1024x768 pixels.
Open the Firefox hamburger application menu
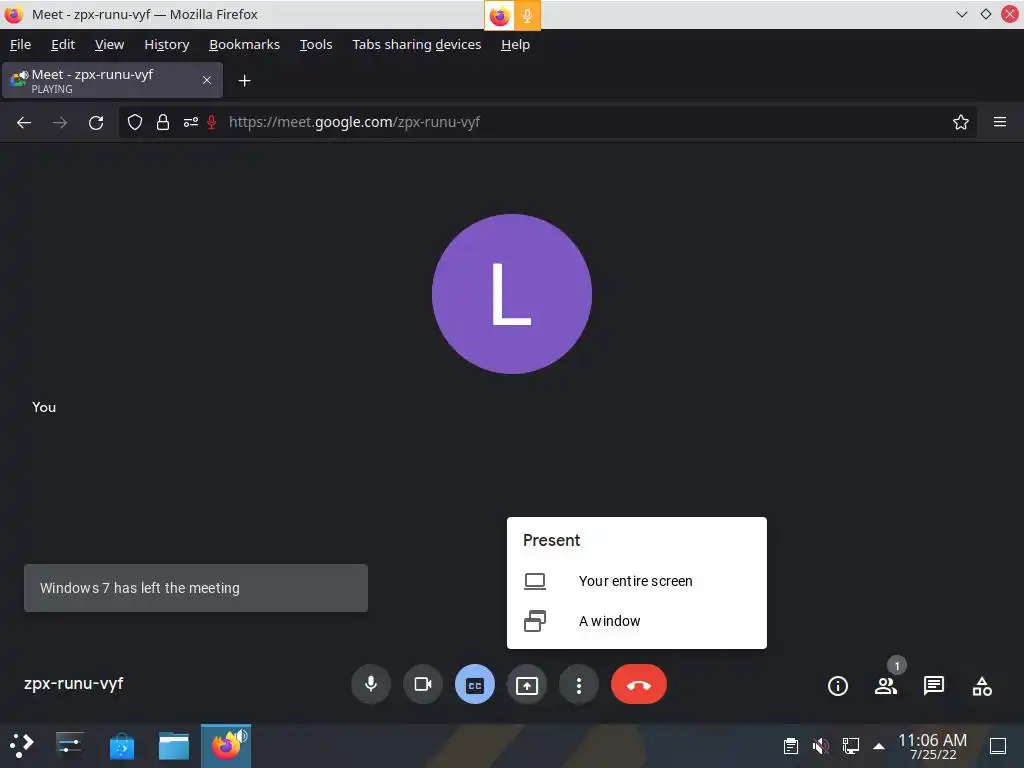click(1000, 122)
